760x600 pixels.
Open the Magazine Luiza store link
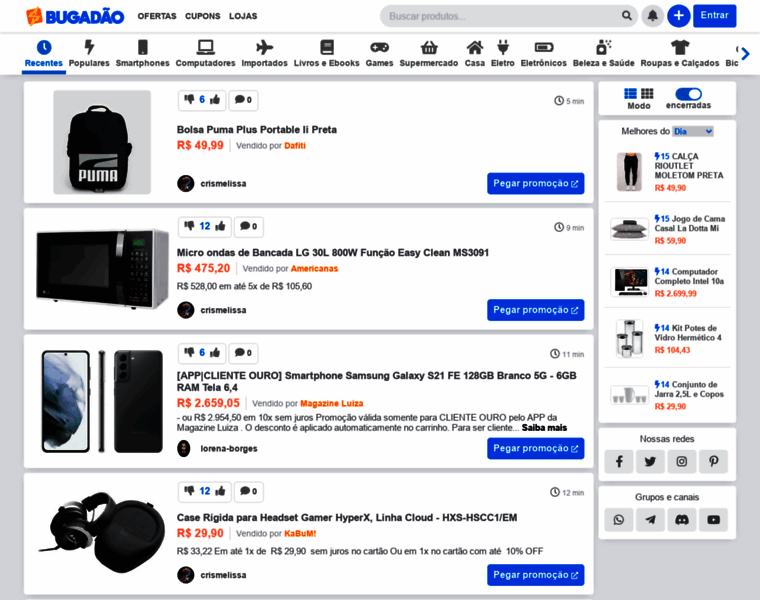click(332, 404)
